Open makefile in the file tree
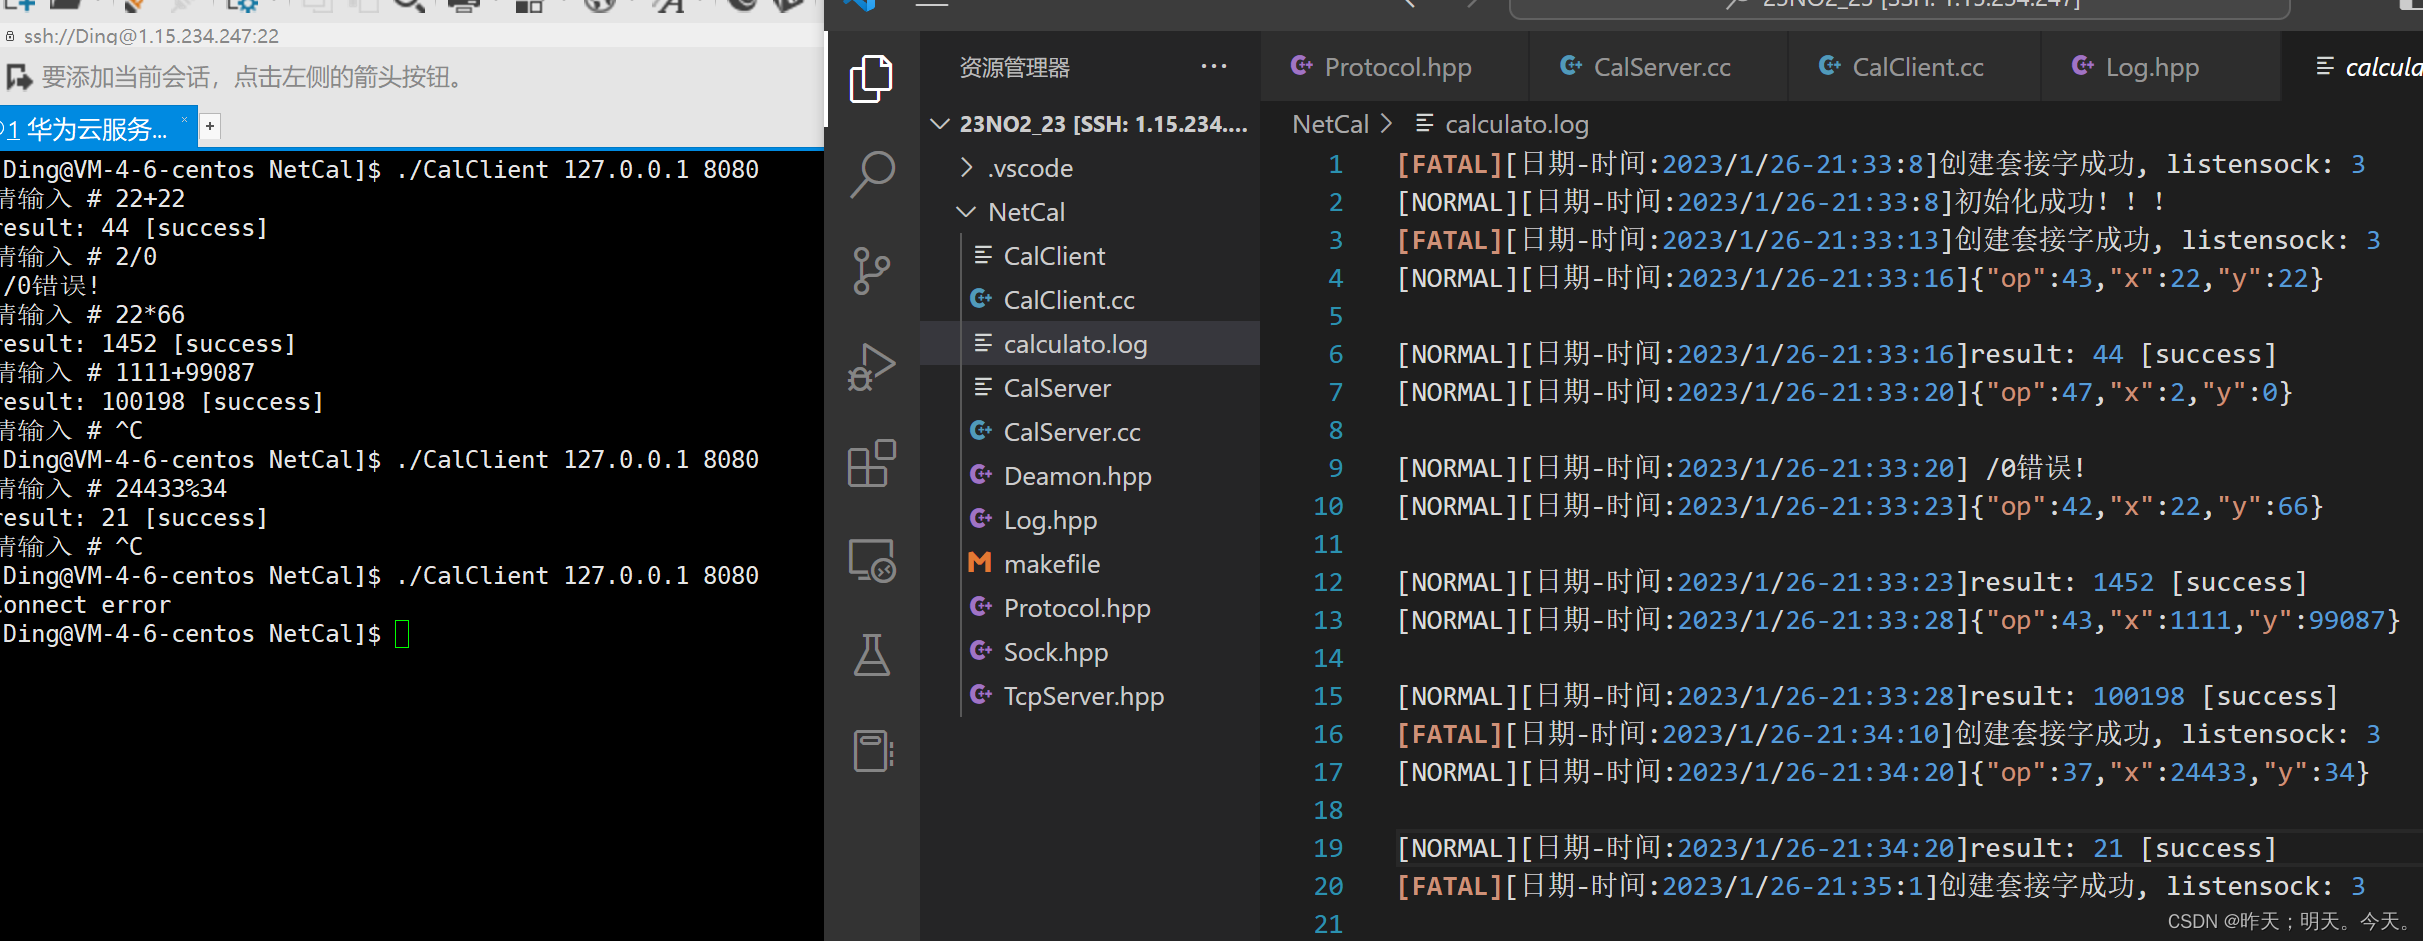This screenshot has height=941, width=2423. coord(1090,564)
